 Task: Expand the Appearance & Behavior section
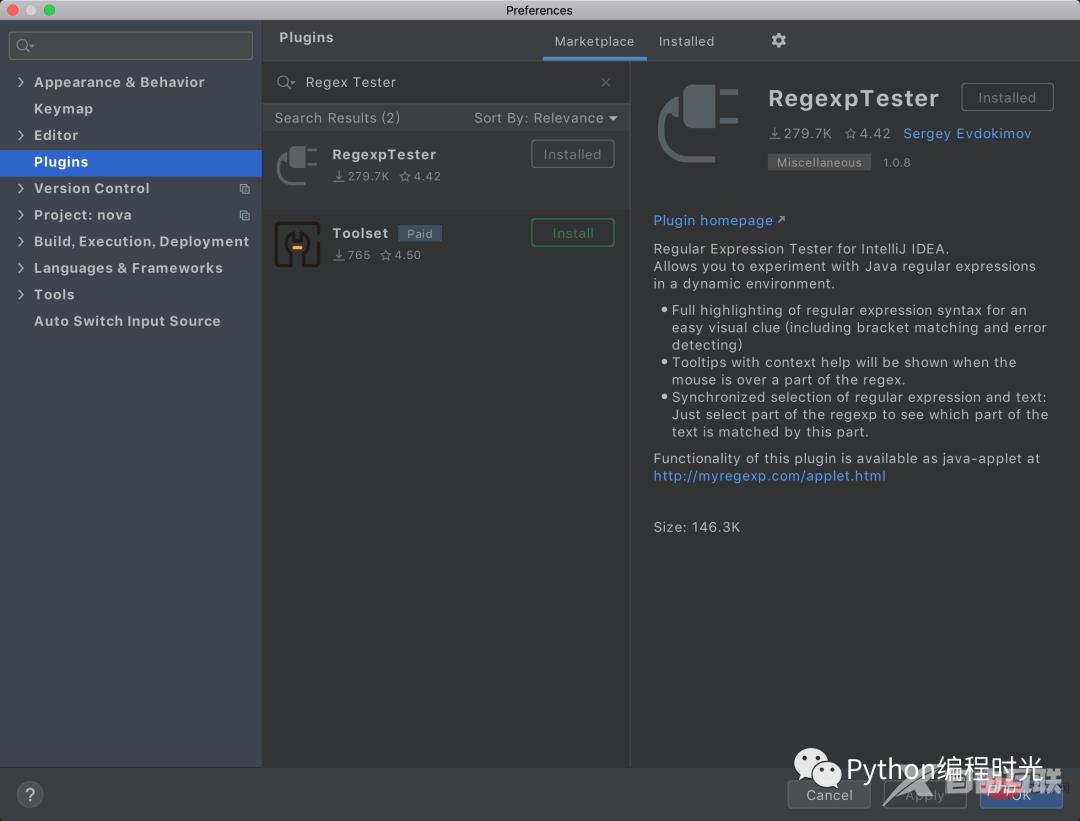coord(20,81)
